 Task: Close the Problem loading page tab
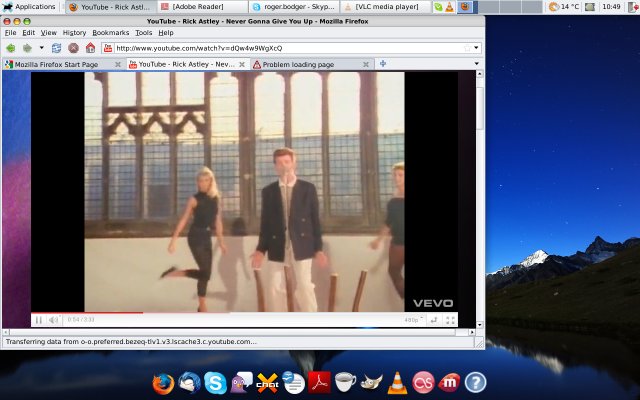[366, 64]
